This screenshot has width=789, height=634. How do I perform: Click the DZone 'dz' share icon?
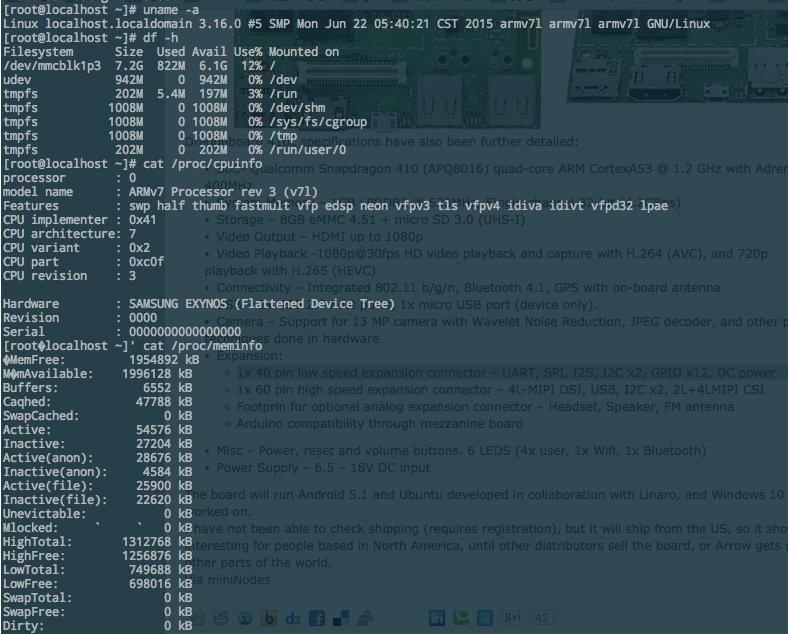(293, 618)
